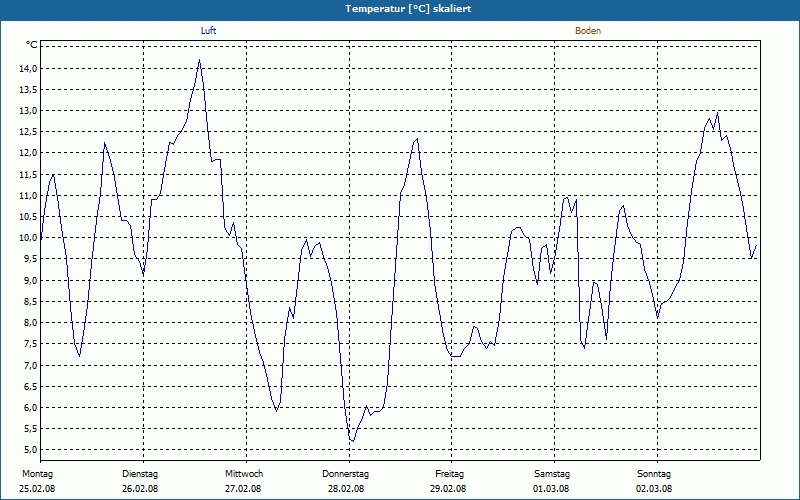Click the 14,0 y-axis value
The image size is (800, 500).
click(x=29, y=68)
